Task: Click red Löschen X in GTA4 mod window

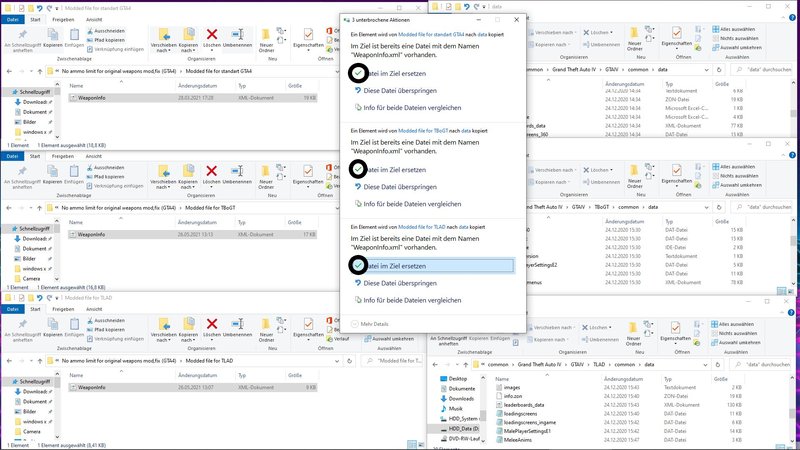Action: click(212, 35)
